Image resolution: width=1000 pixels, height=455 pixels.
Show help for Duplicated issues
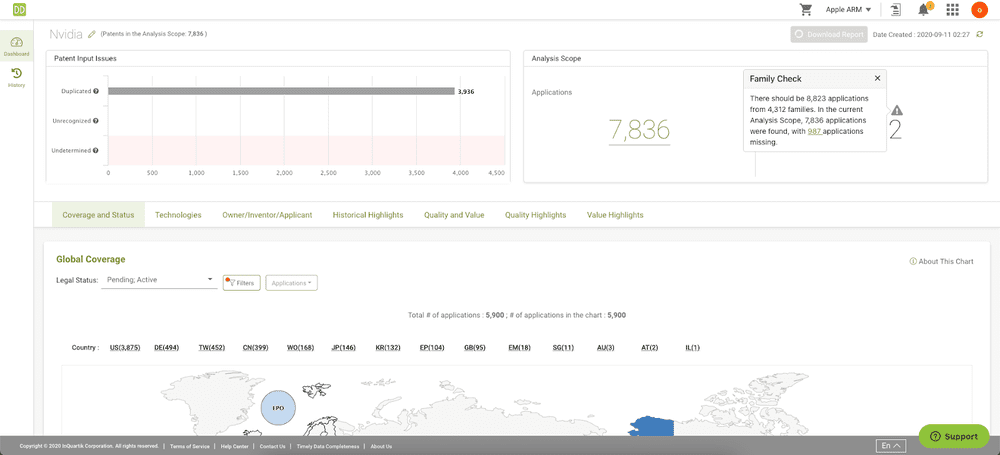96,91
